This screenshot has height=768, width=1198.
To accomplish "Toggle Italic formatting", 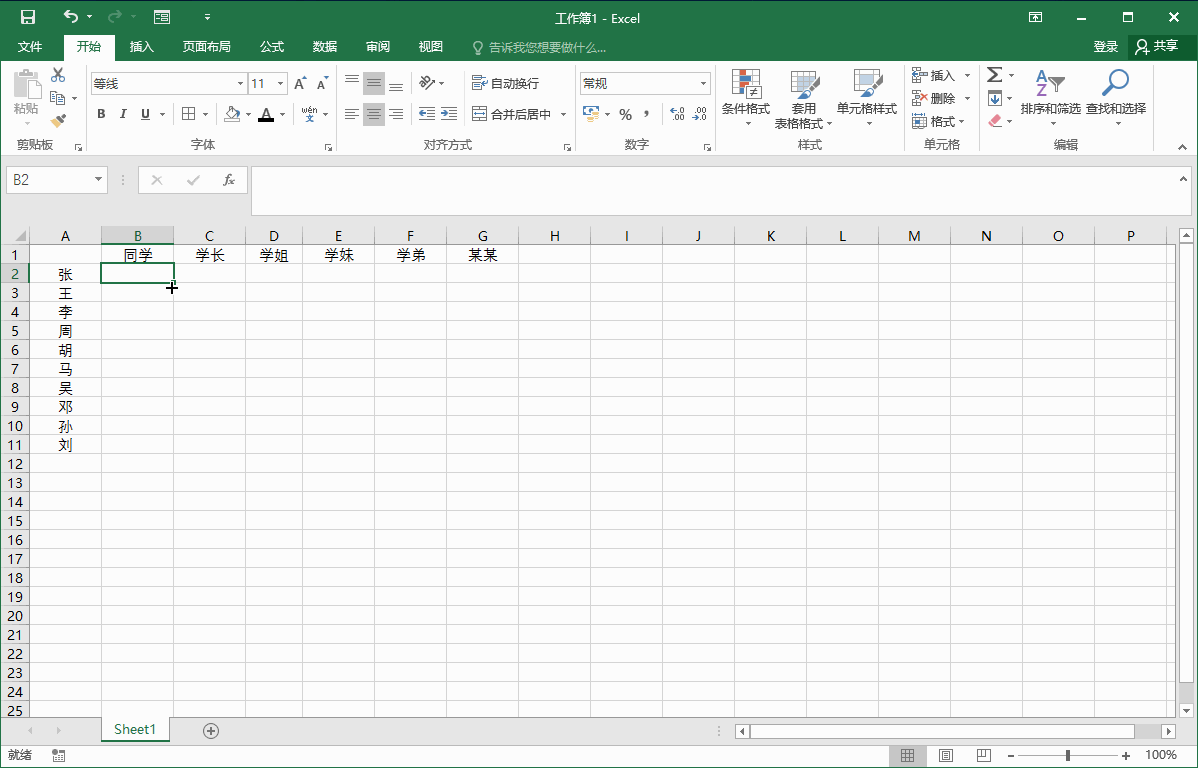I will coord(123,114).
